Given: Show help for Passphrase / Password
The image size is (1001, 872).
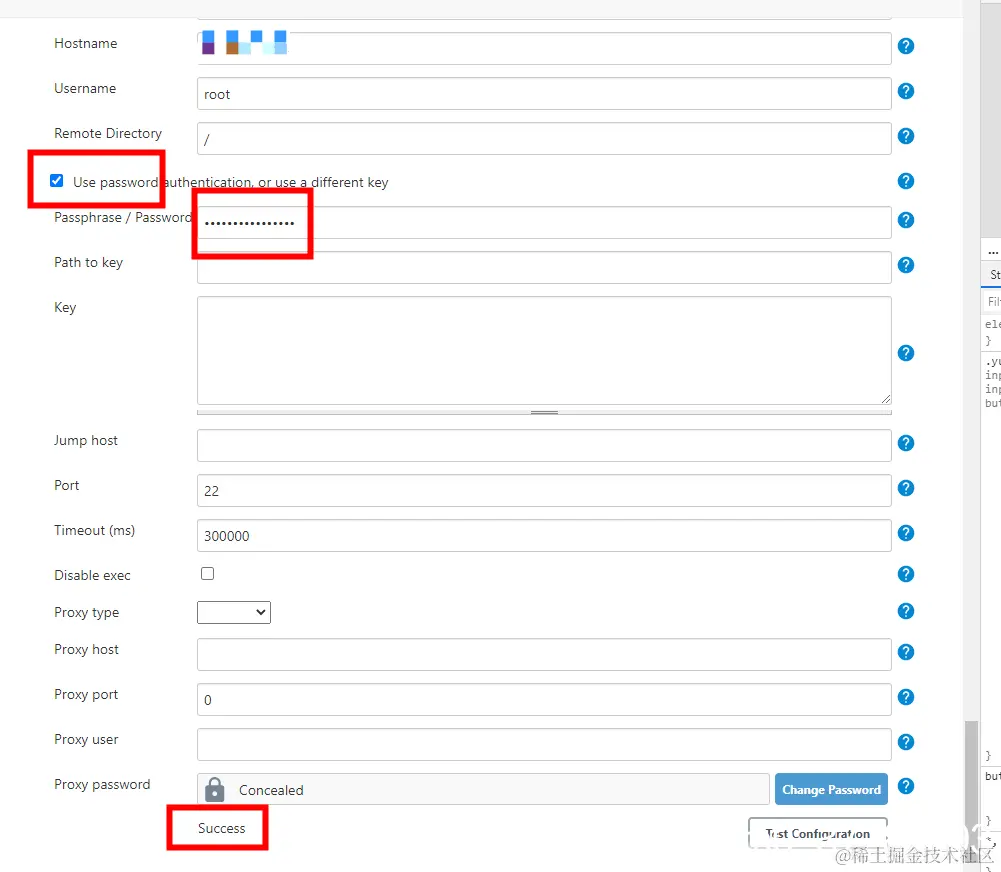Looking at the screenshot, I should (905, 220).
